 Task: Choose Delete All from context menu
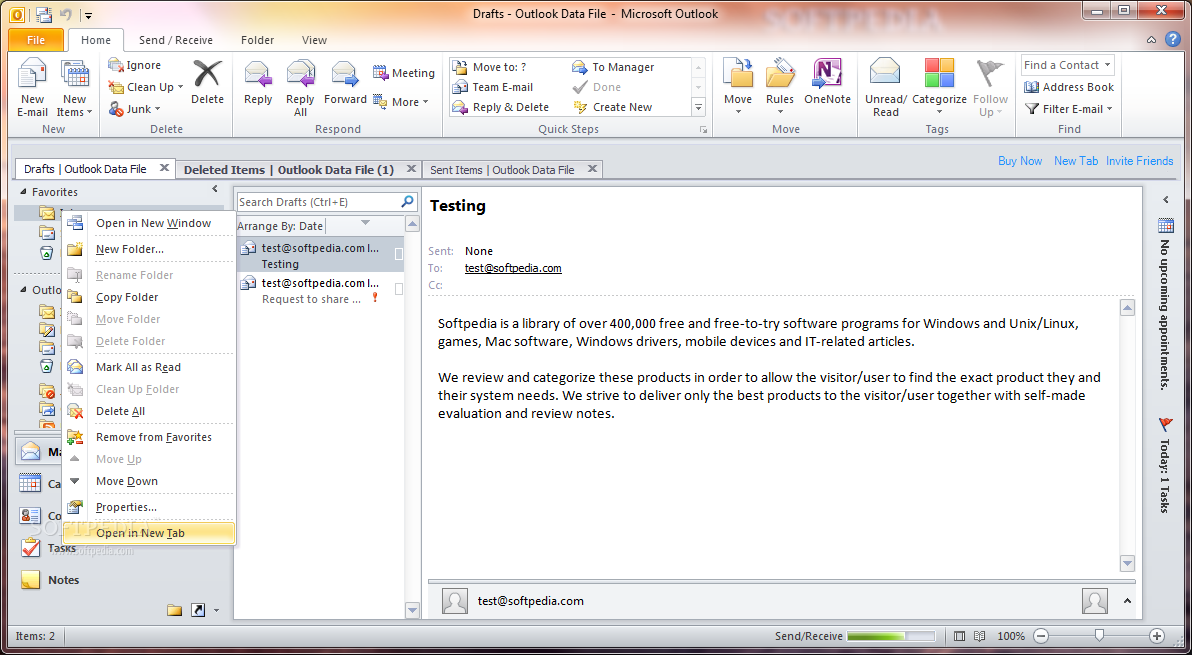pyautogui.click(x=149, y=411)
